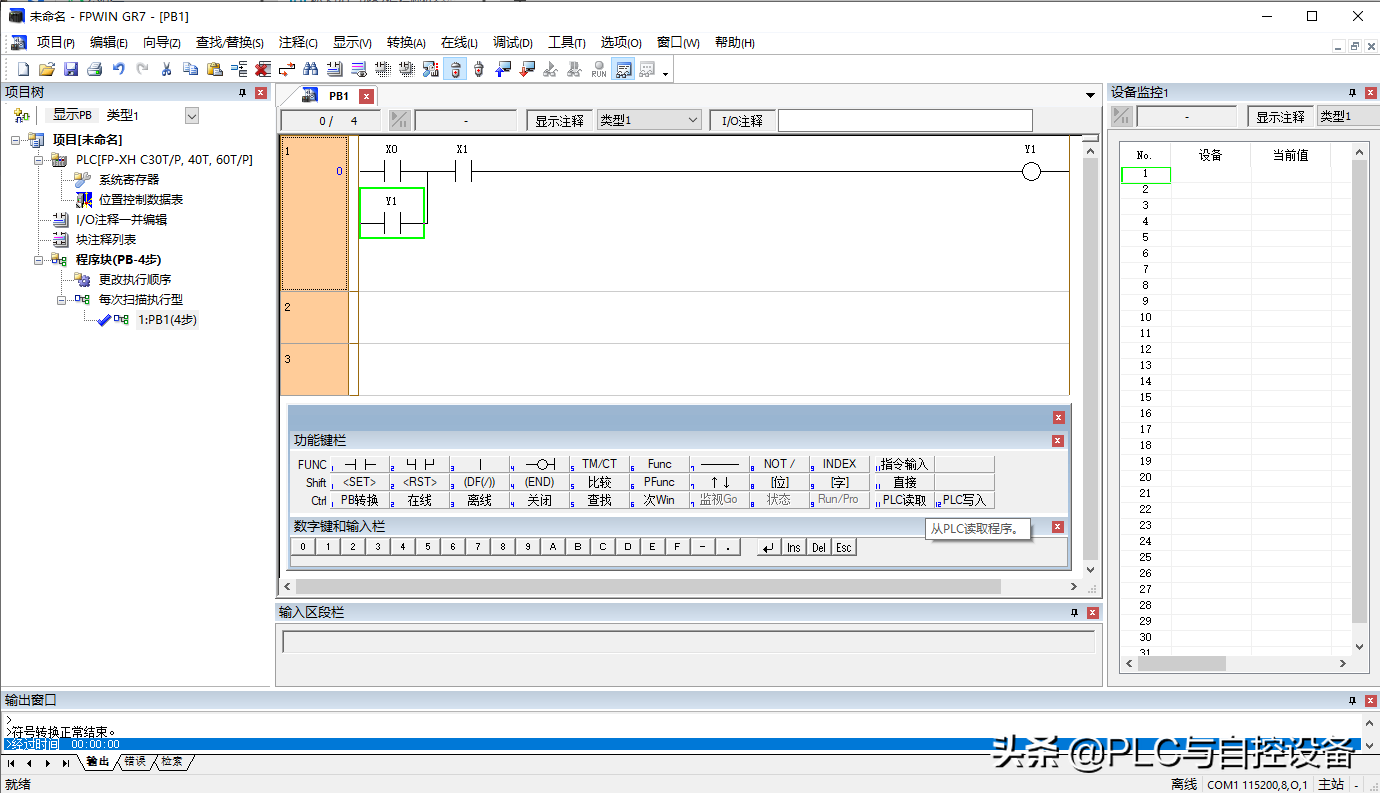1380x793 pixels.
Task: Click the Upload from PLC icon (blue arrow)
Action: click(503, 69)
